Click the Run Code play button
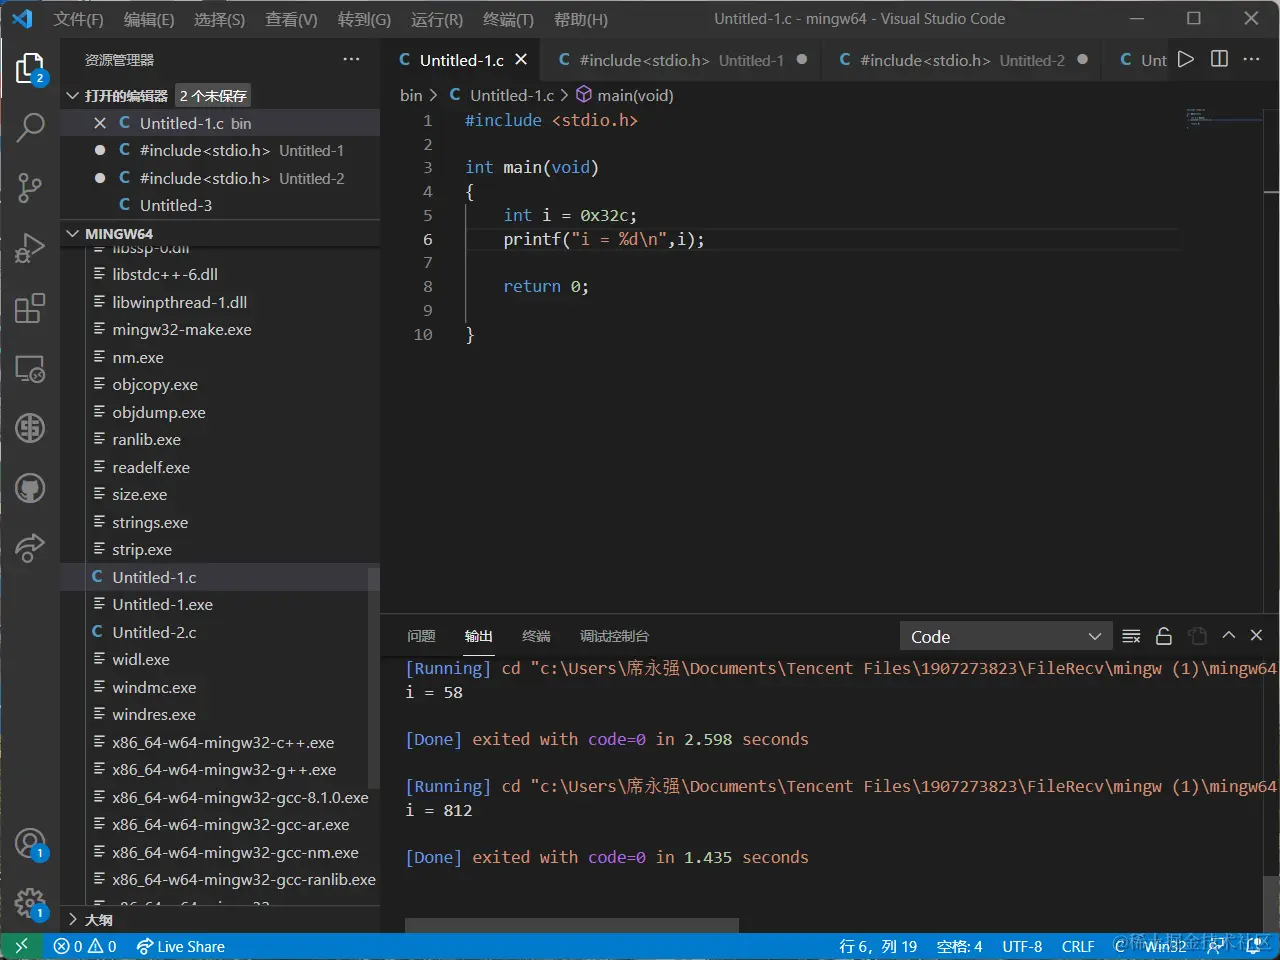Viewport: 1280px width, 960px height. tap(1185, 60)
